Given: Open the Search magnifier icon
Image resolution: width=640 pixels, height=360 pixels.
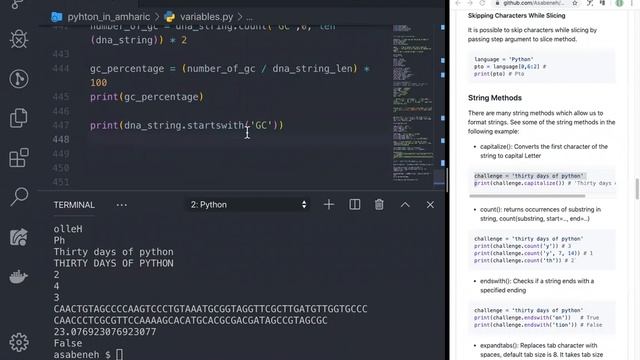Looking at the screenshot, I should (19, 197).
